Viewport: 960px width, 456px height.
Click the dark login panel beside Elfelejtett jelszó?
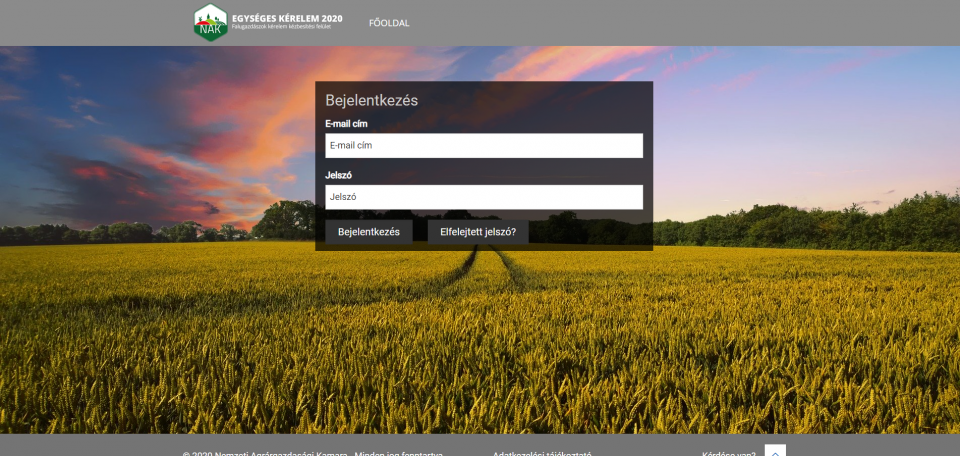[590, 232]
